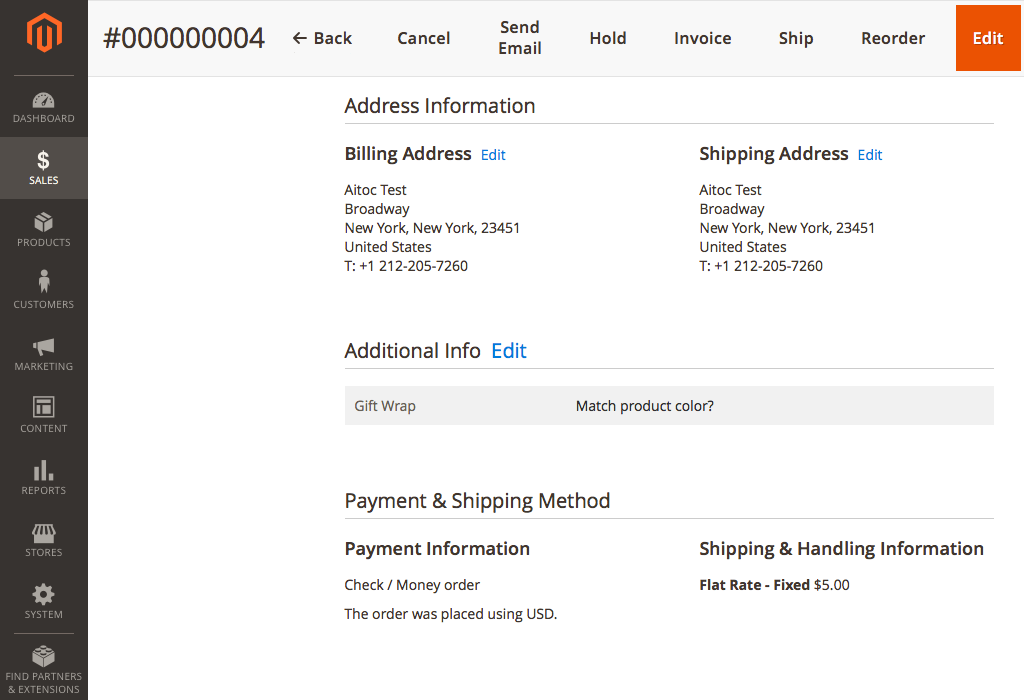Open the Content layout icon

[44, 407]
